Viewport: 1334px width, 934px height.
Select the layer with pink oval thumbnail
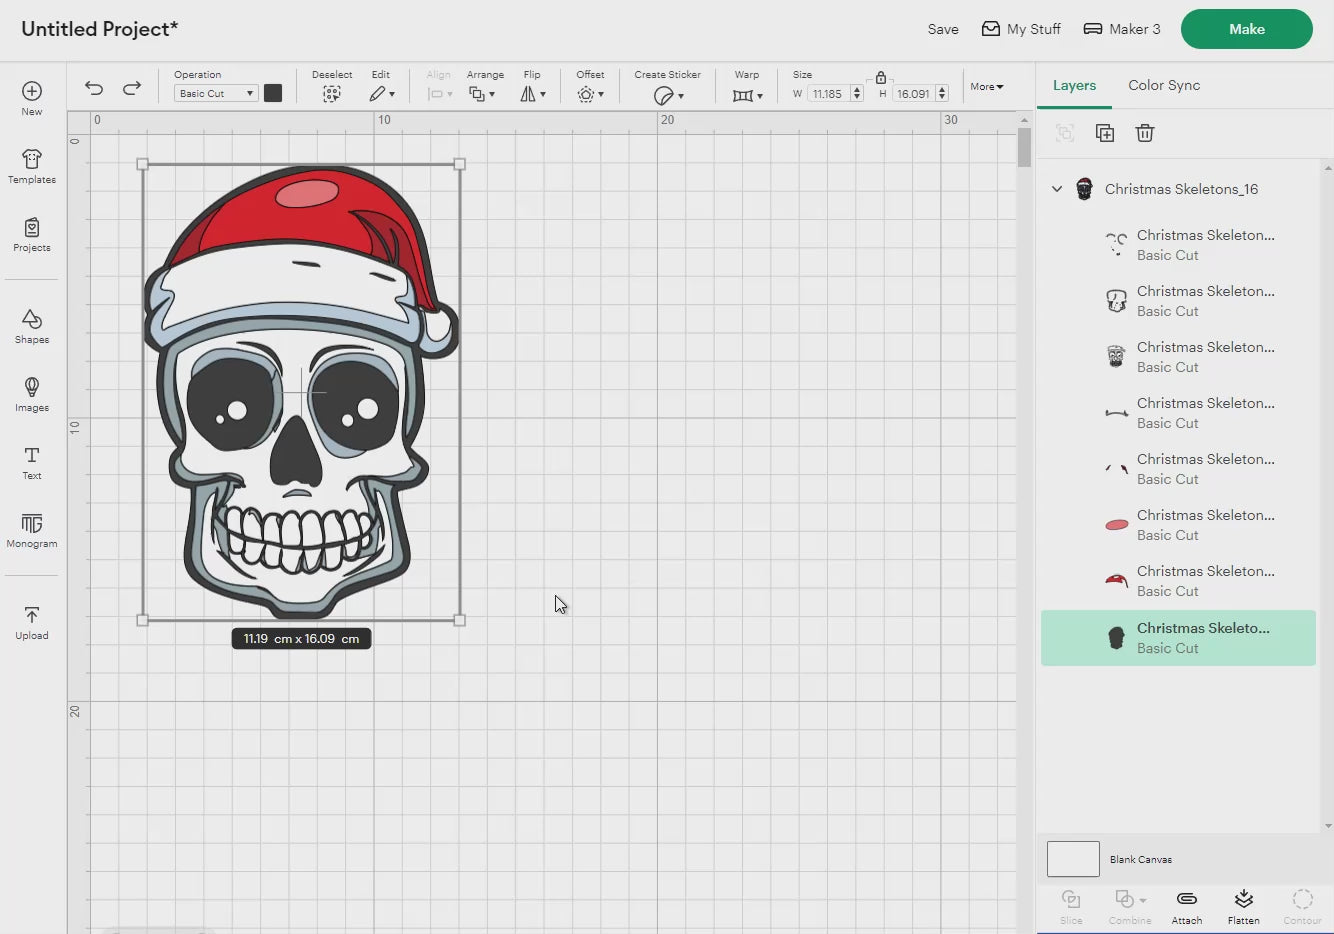click(x=1178, y=525)
